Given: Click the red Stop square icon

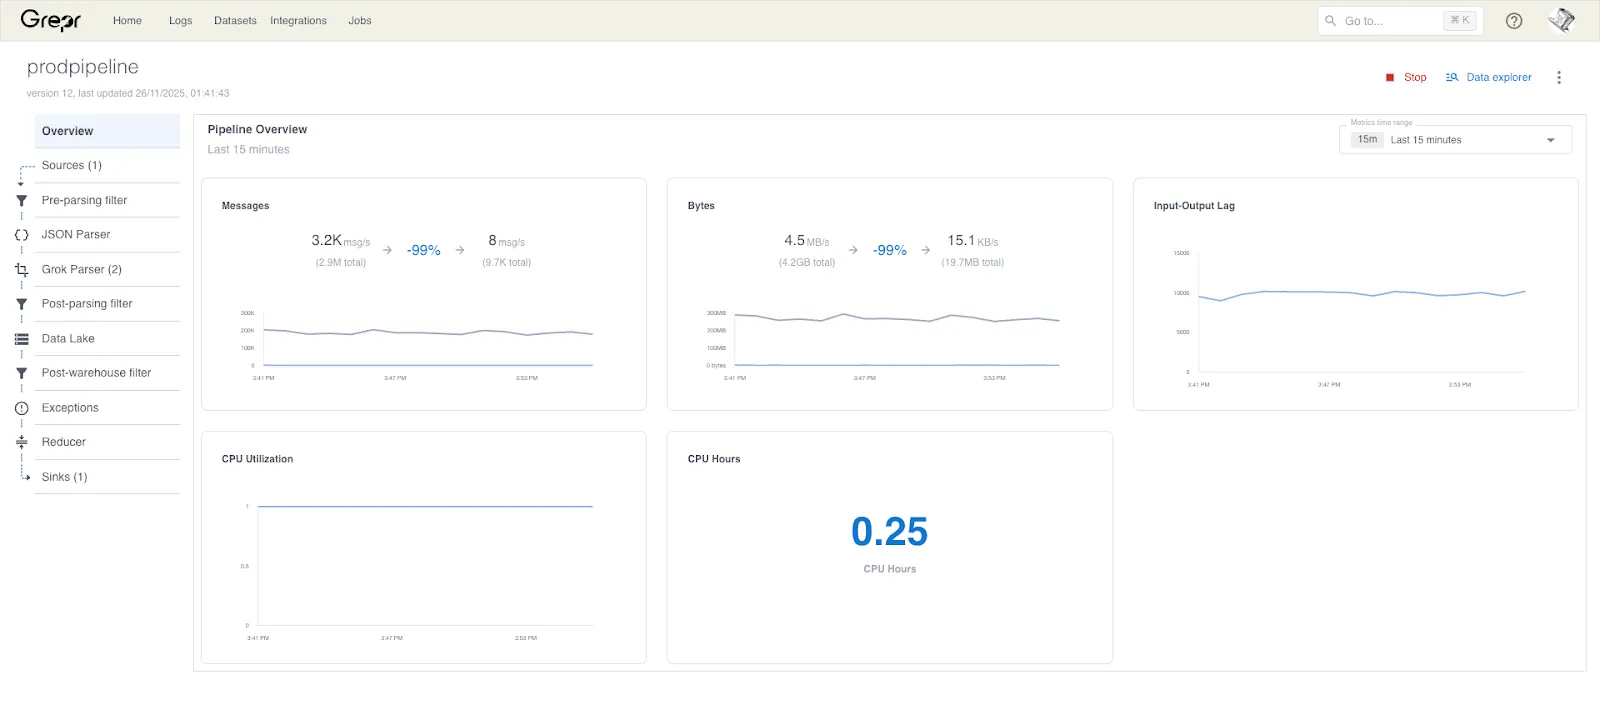Looking at the screenshot, I should tap(1390, 77).
